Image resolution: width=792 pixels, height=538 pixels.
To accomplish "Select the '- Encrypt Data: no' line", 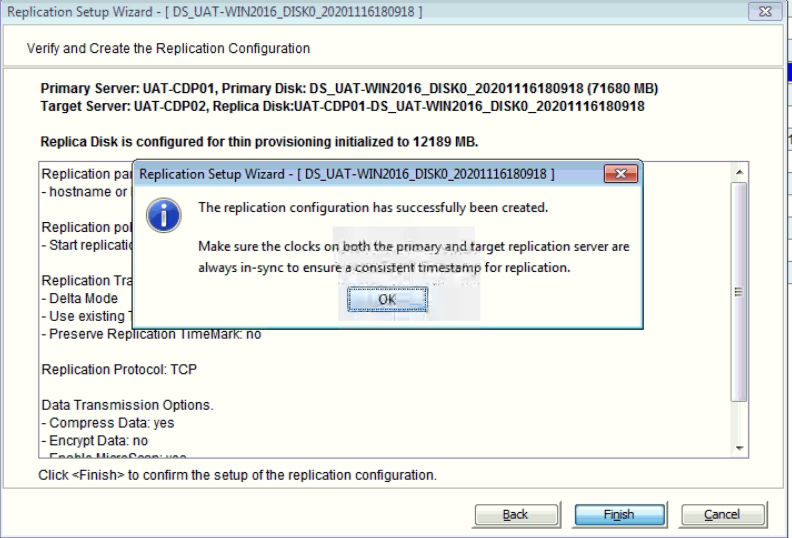I will [95, 441].
